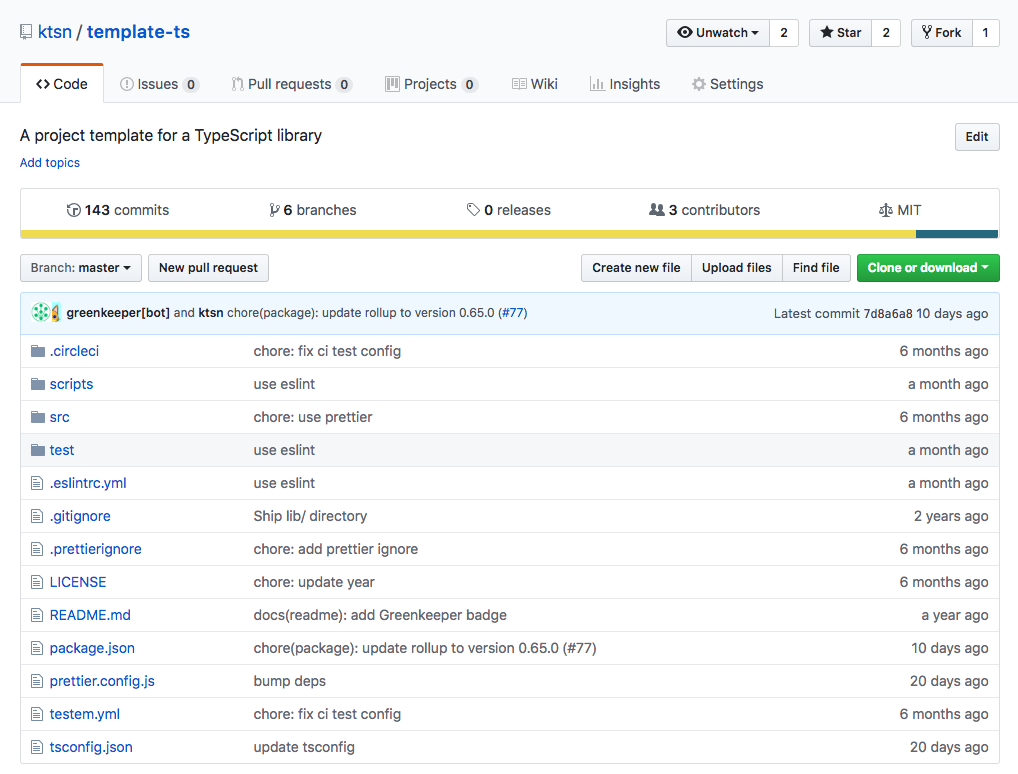Click the commits history clock icon
The width and height of the screenshot is (1018, 774).
[x=73, y=210]
